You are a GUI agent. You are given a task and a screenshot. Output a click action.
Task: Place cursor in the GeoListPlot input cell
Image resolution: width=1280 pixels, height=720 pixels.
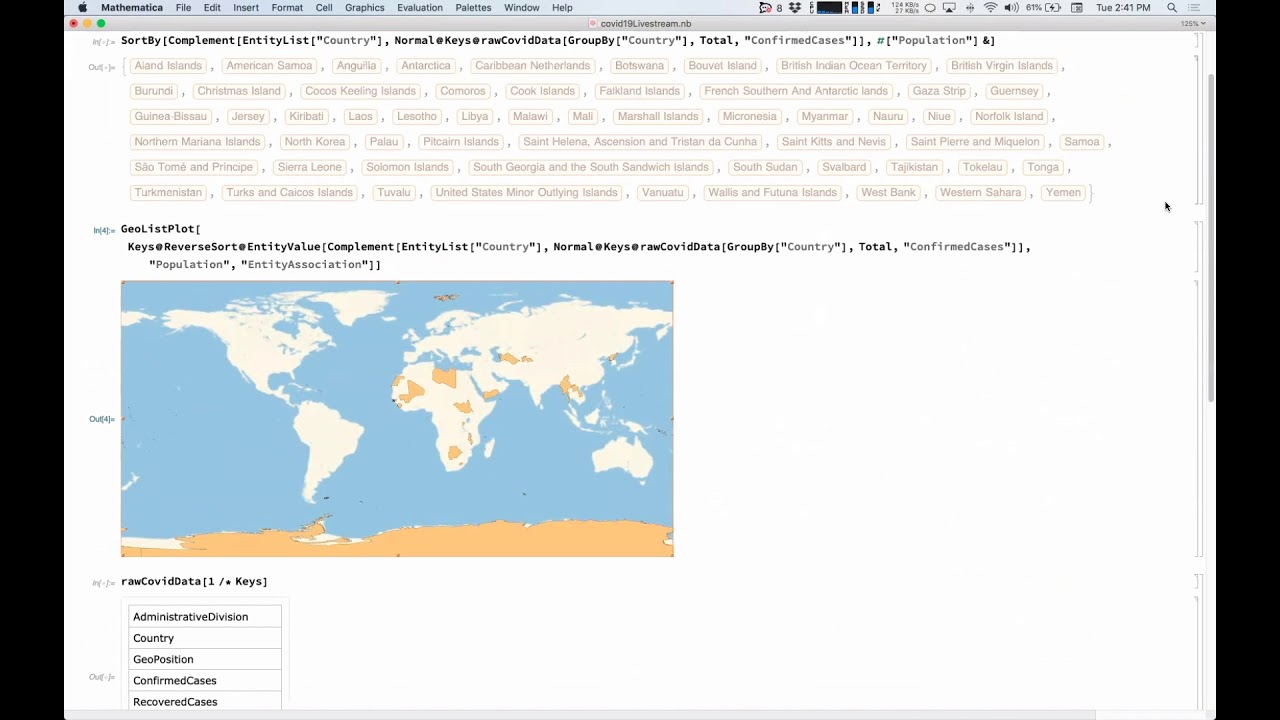click(576, 247)
